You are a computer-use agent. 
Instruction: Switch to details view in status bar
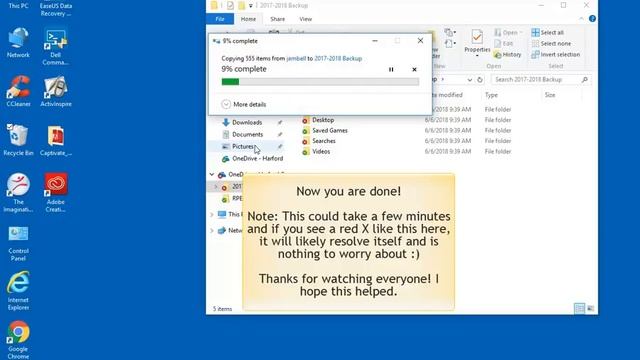coord(579,309)
